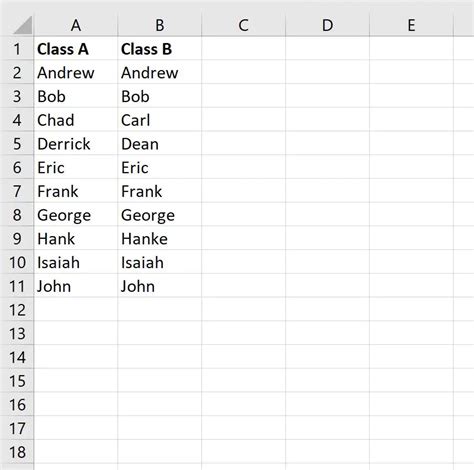Screen dimensions: 474x470
Task: Select row 12 header
Action: pyautogui.click(x=17, y=310)
